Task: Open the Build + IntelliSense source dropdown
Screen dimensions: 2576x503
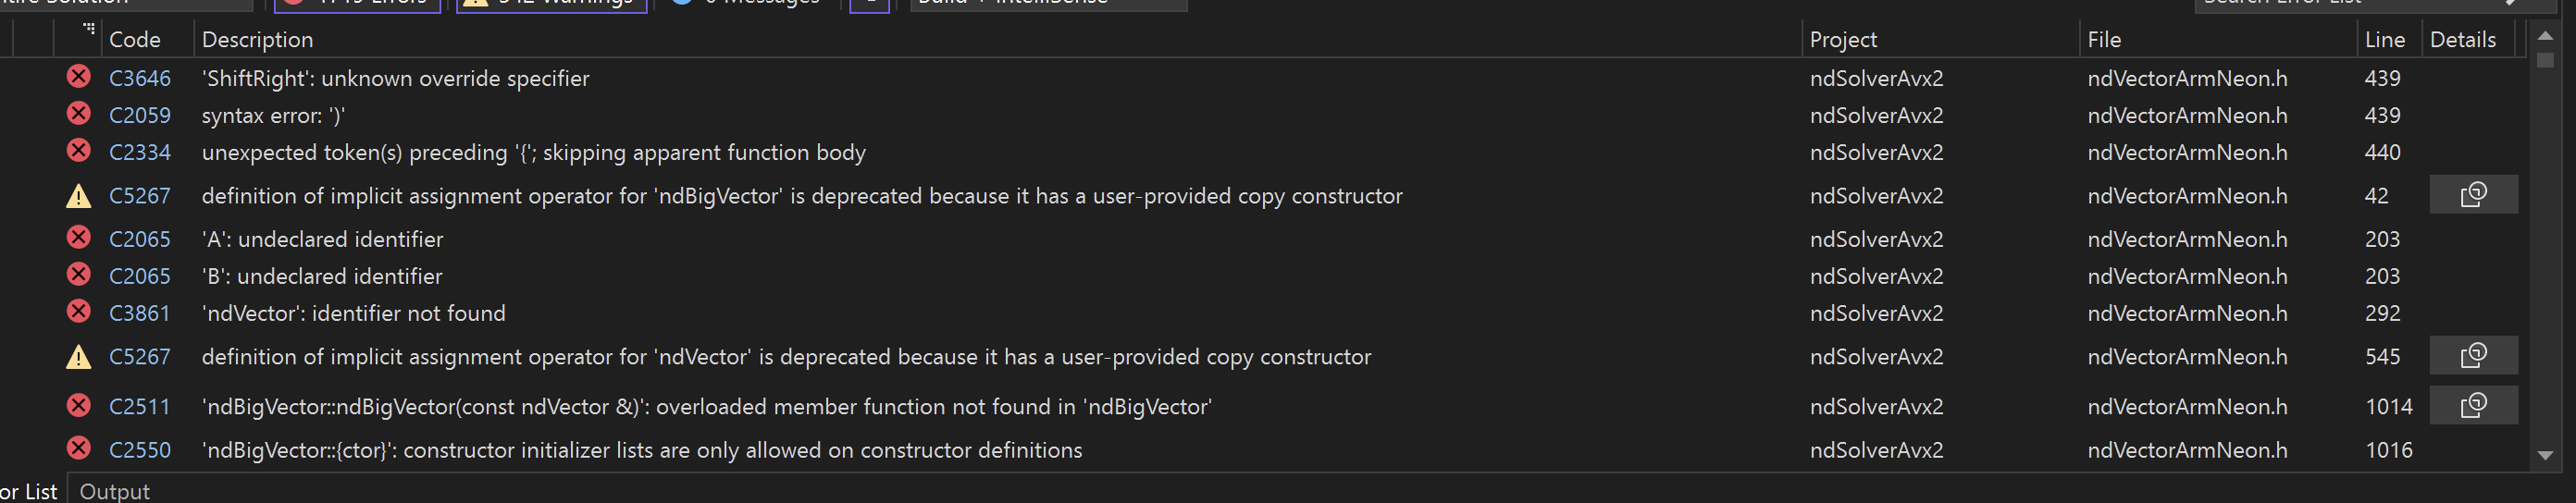Action: [x=1048, y=3]
